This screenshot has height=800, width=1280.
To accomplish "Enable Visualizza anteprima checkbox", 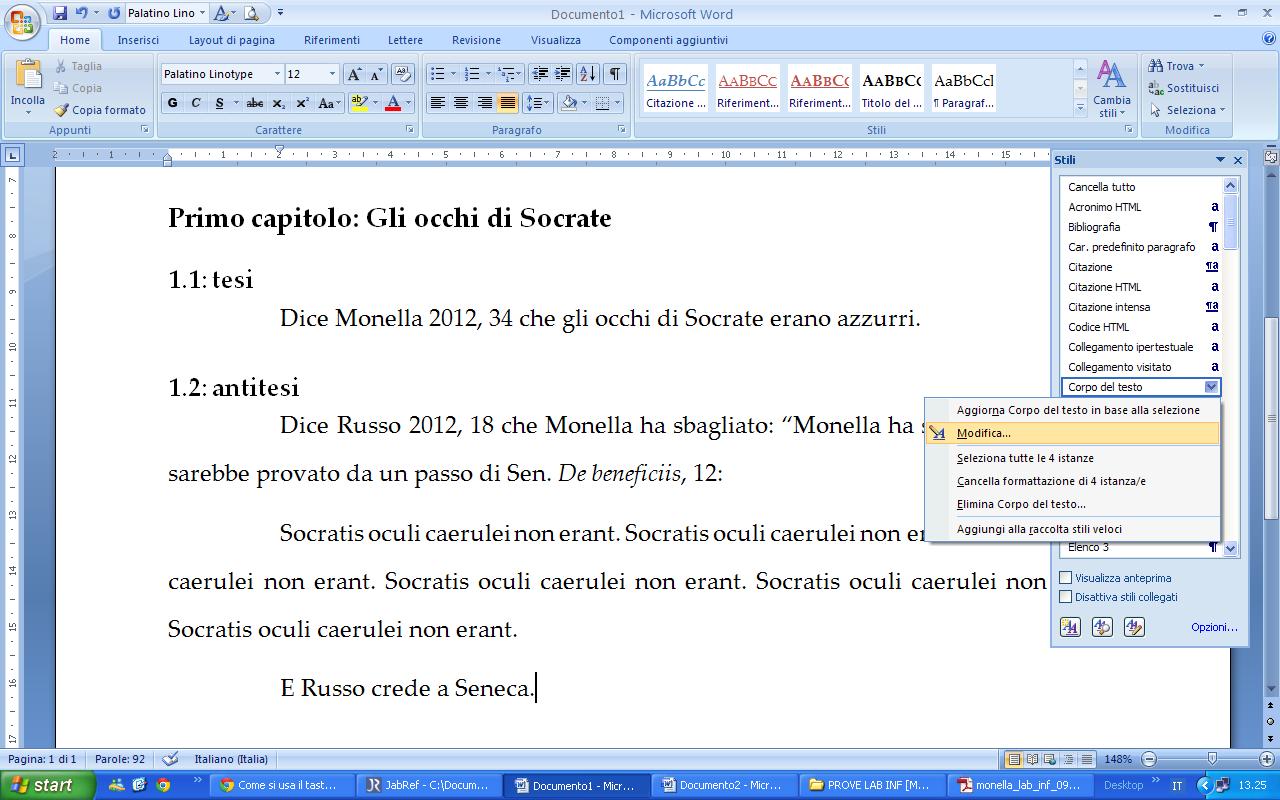I will click(1066, 578).
